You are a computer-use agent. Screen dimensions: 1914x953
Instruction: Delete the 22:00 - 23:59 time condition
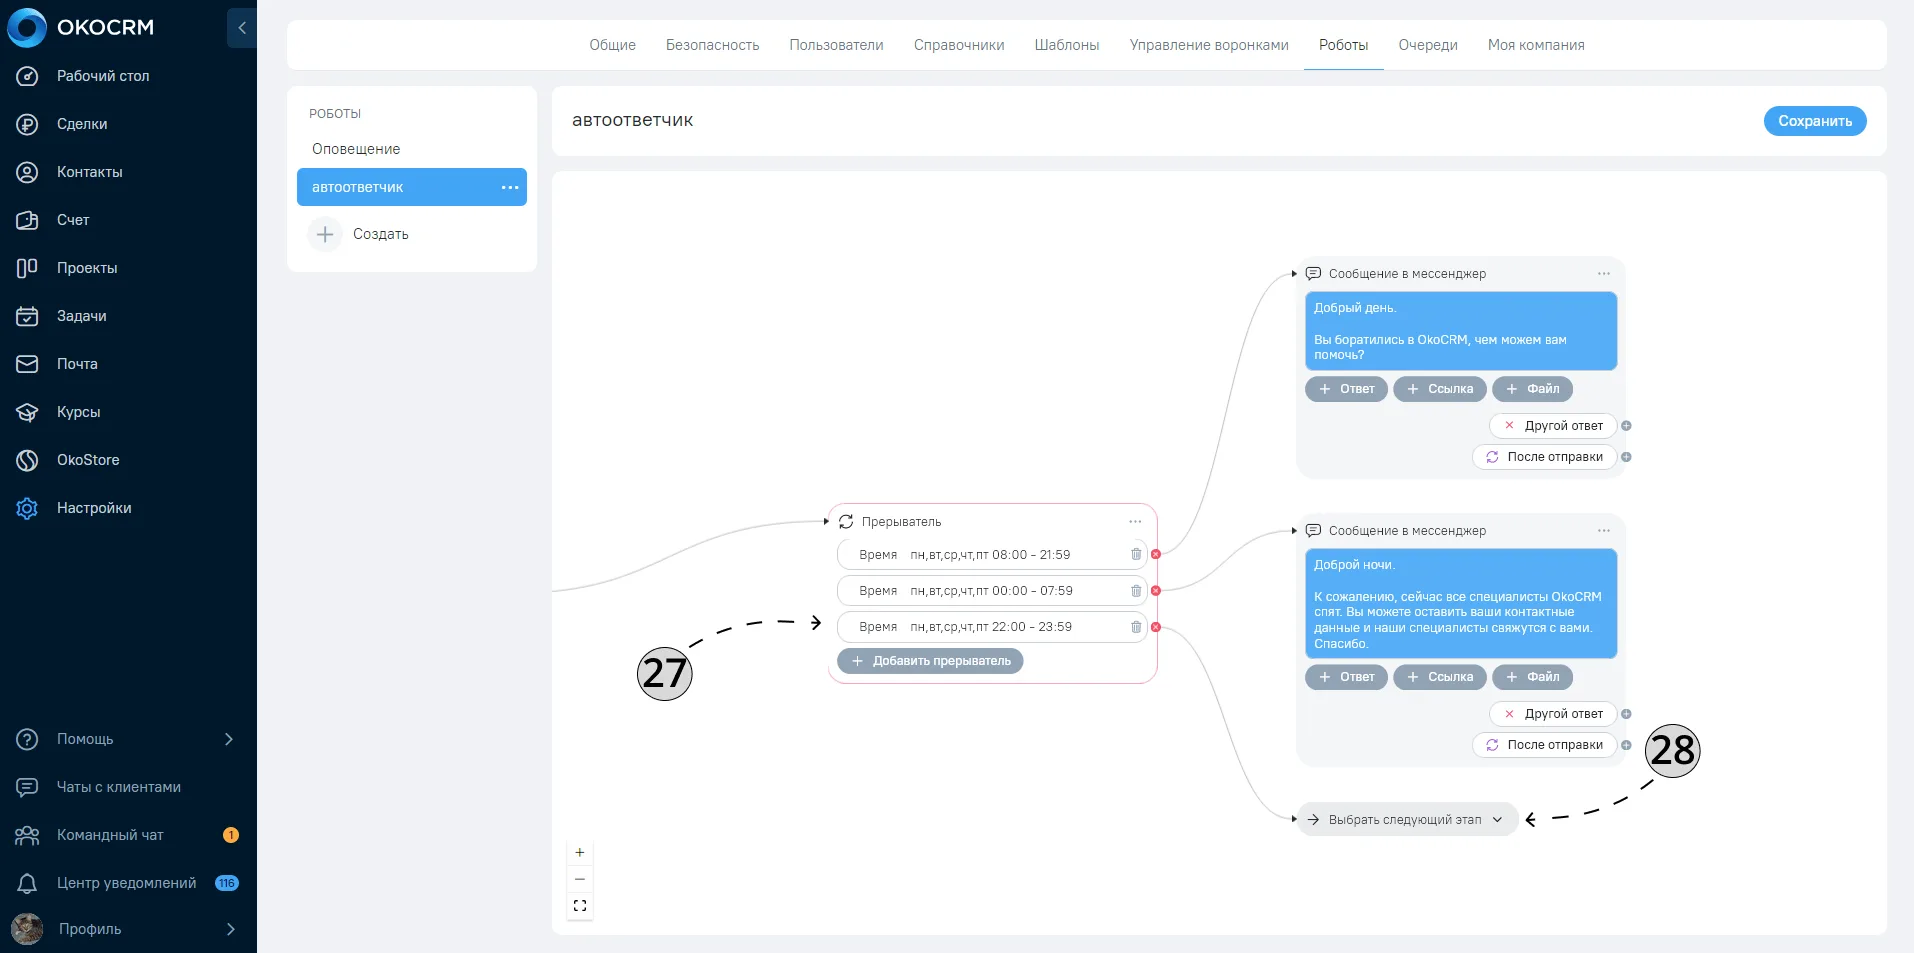click(x=1136, y=627)
